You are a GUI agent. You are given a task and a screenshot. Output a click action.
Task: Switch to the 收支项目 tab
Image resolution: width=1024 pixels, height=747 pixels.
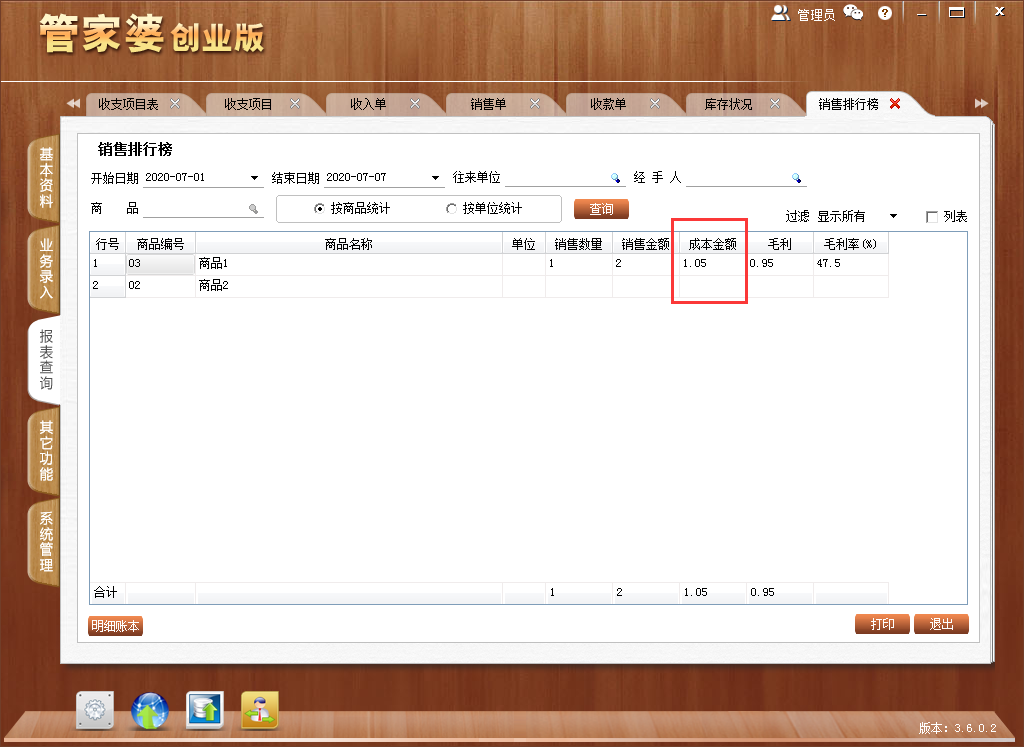[x=248, y=104]
